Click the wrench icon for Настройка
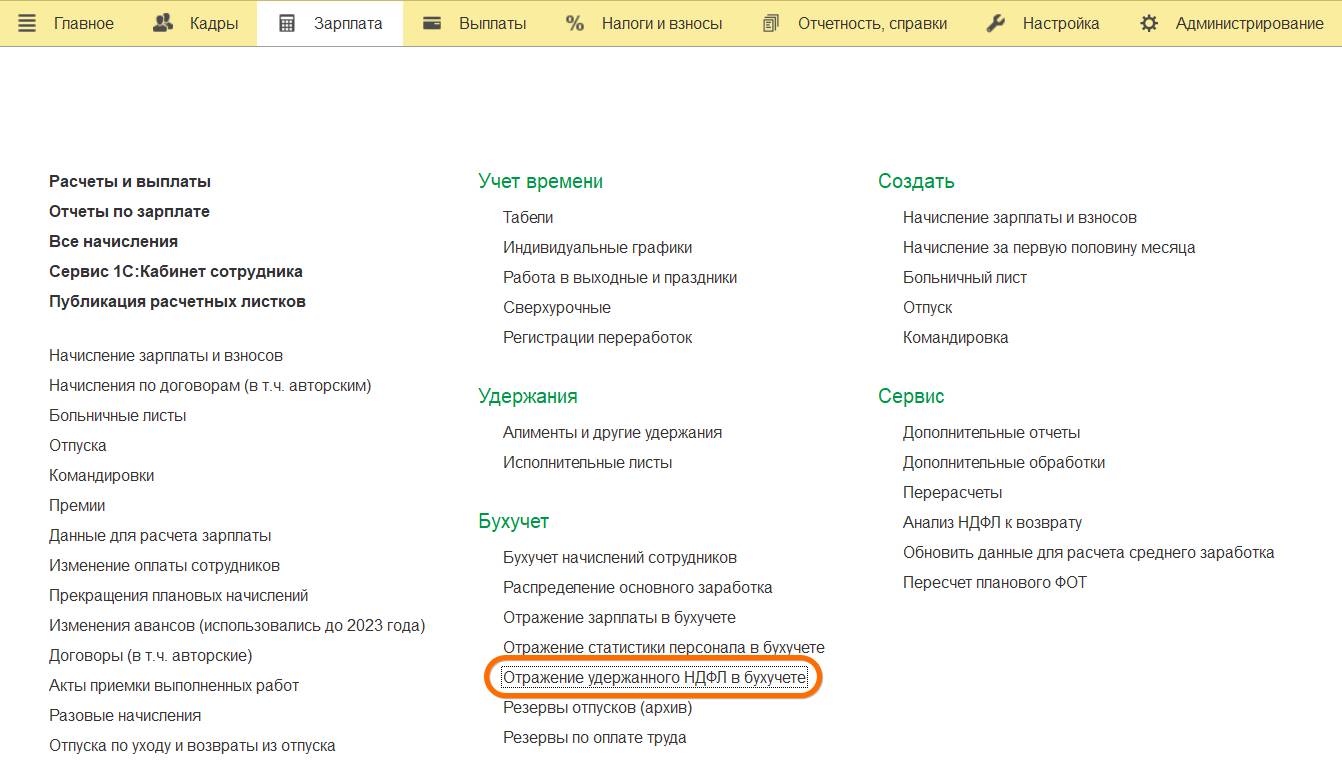 (x=995, y=23)
